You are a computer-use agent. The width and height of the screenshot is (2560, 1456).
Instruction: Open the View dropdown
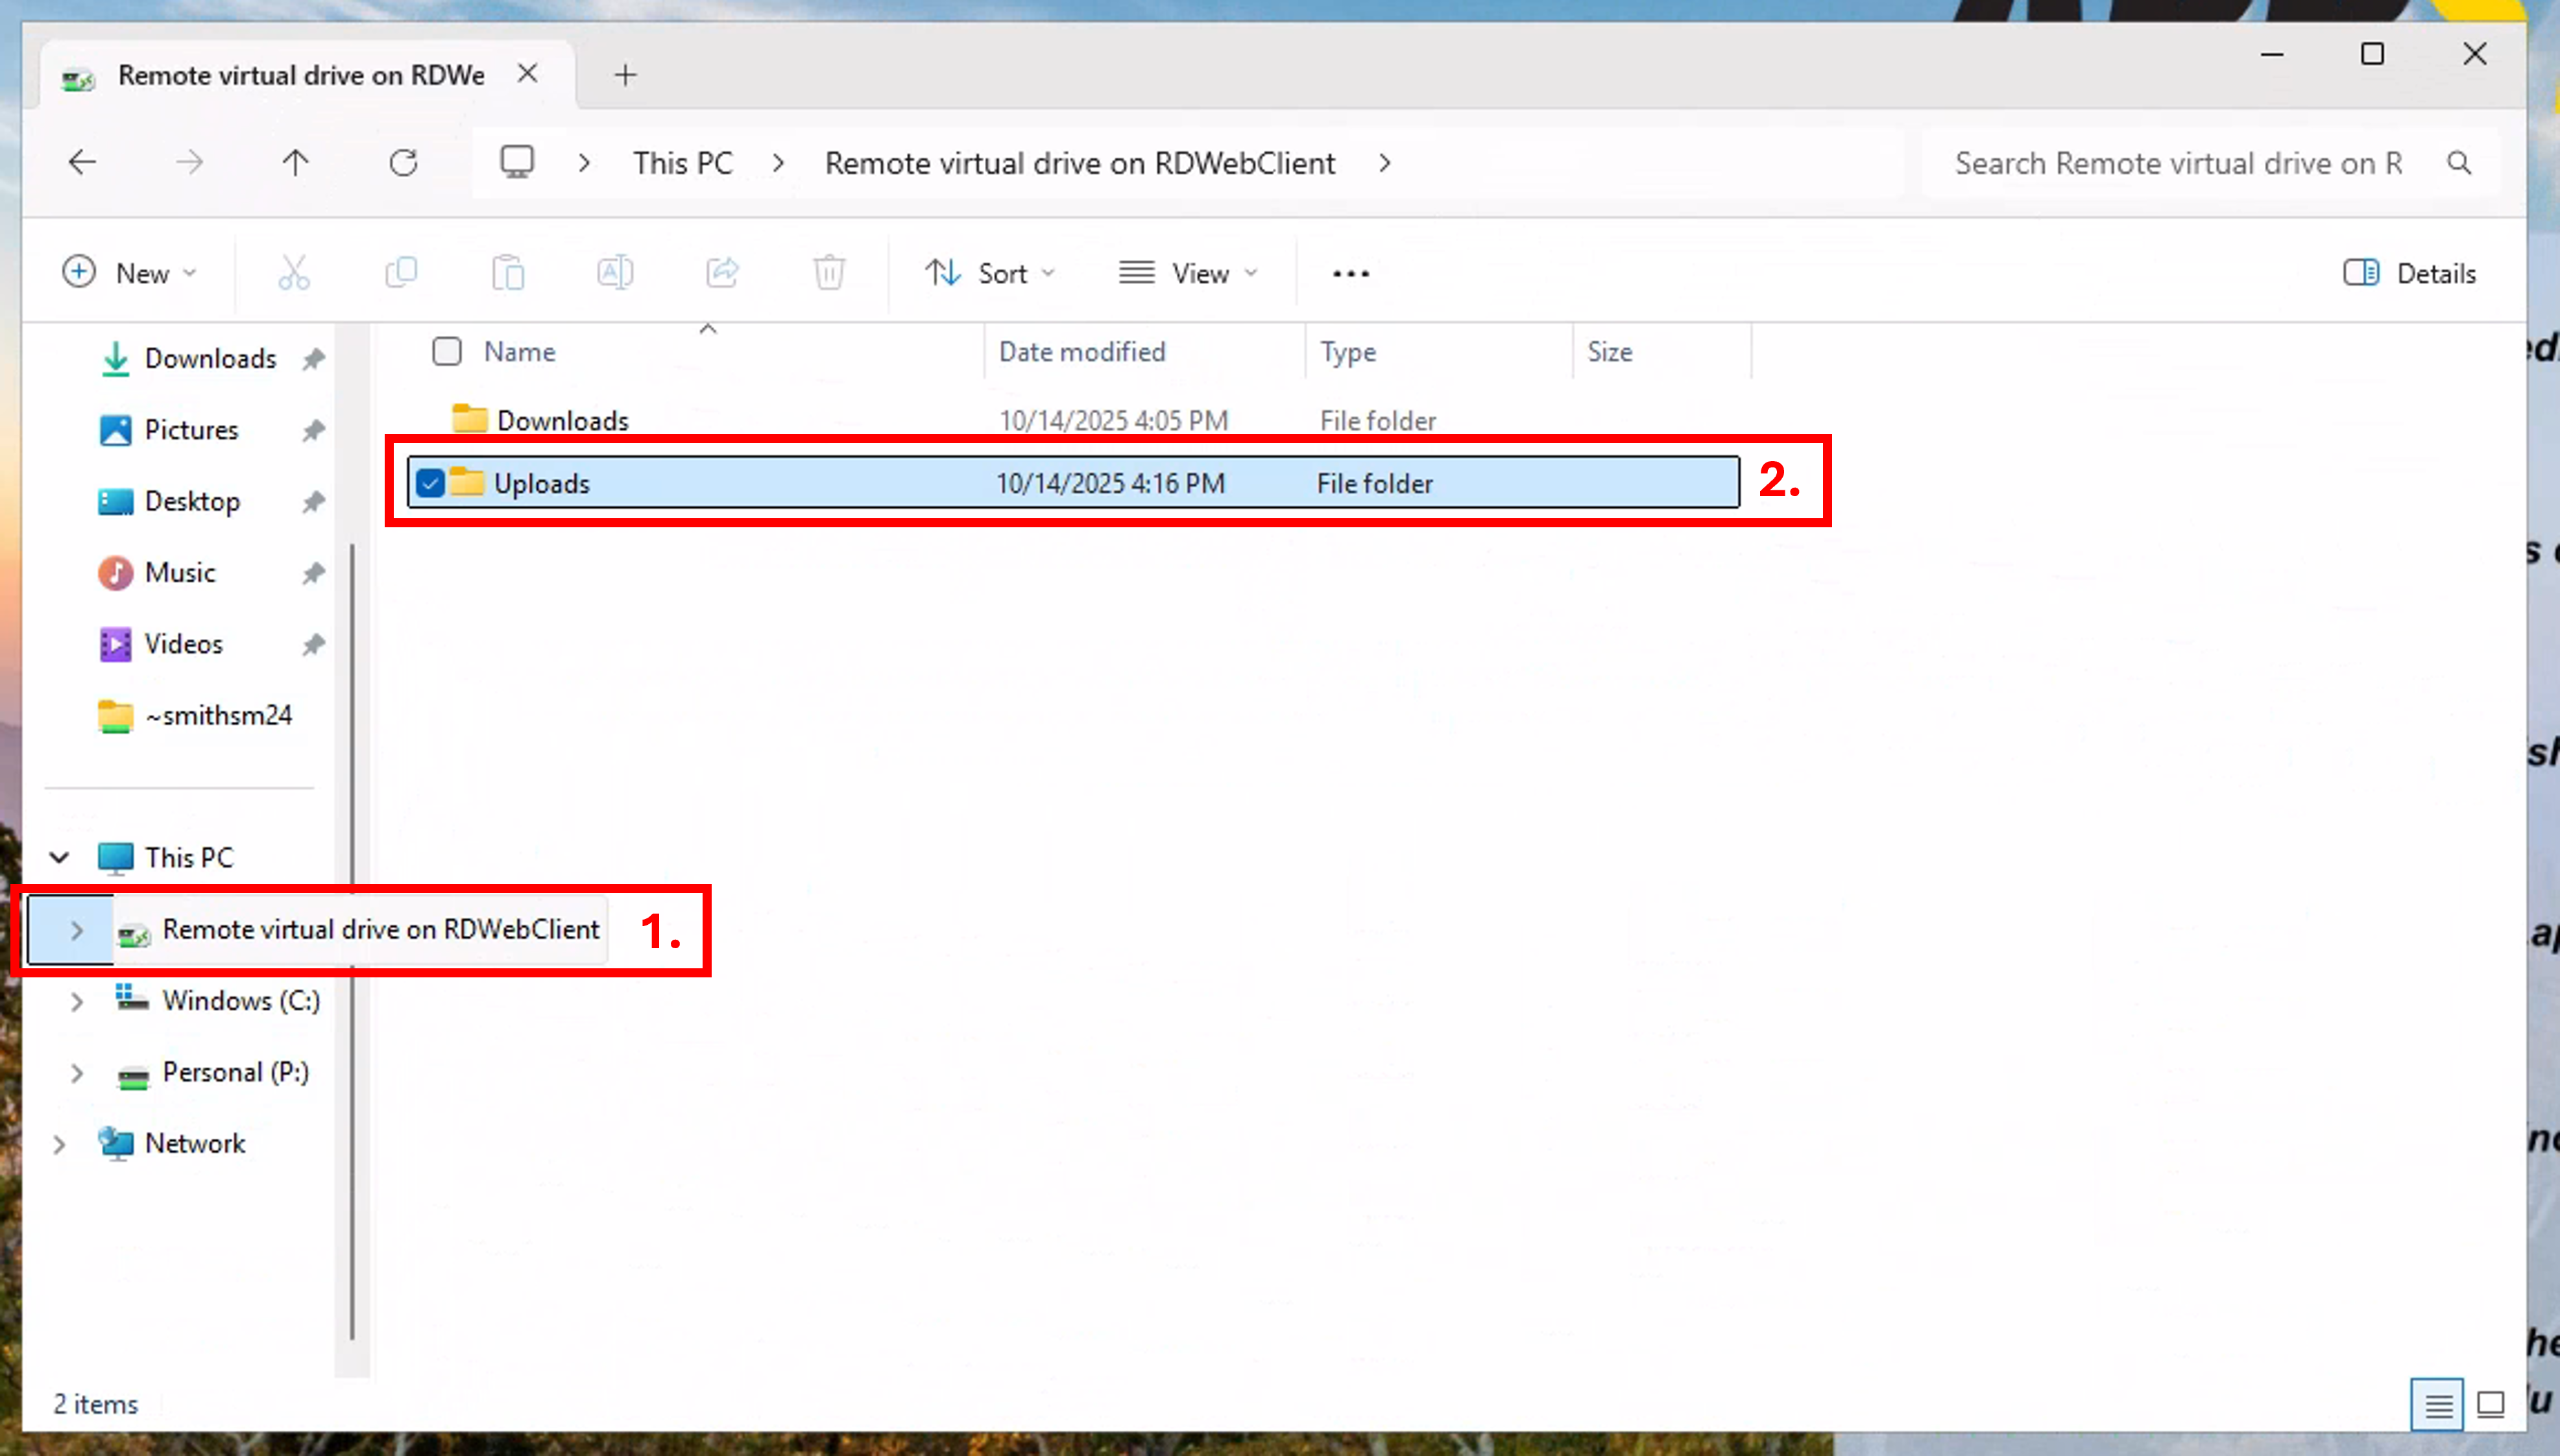click(1188, 273)
